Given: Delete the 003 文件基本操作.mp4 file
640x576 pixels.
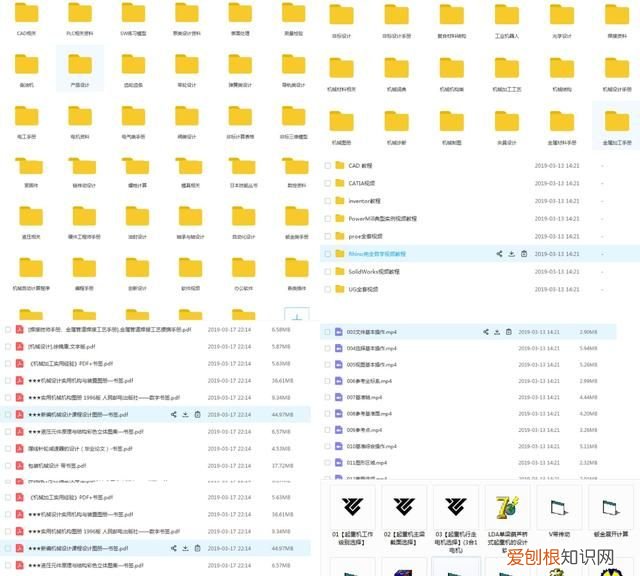Looking at the screenshot, I should pos(509,331).
